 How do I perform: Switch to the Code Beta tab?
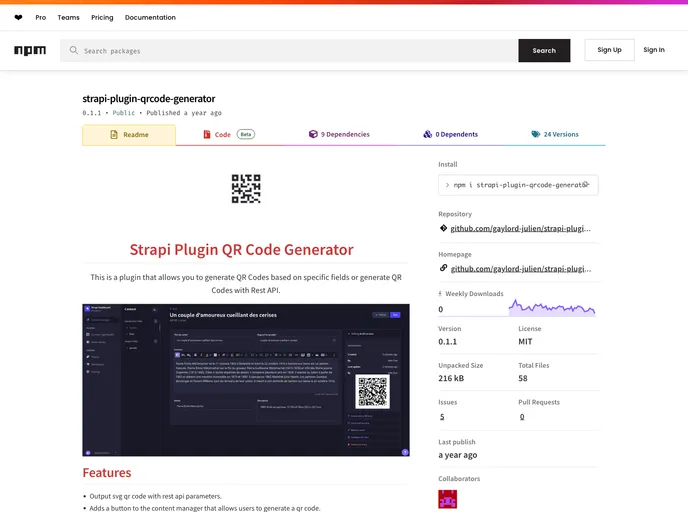pyautogui.click(x=229, y=134)
